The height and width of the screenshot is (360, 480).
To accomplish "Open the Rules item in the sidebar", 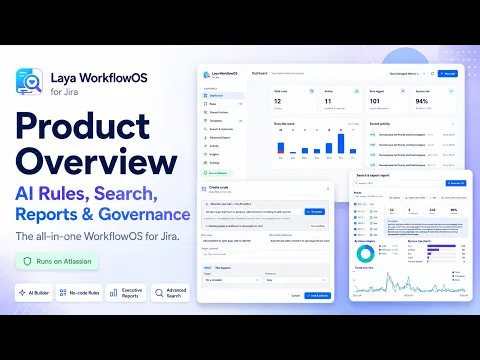I will tap(223, 104).
